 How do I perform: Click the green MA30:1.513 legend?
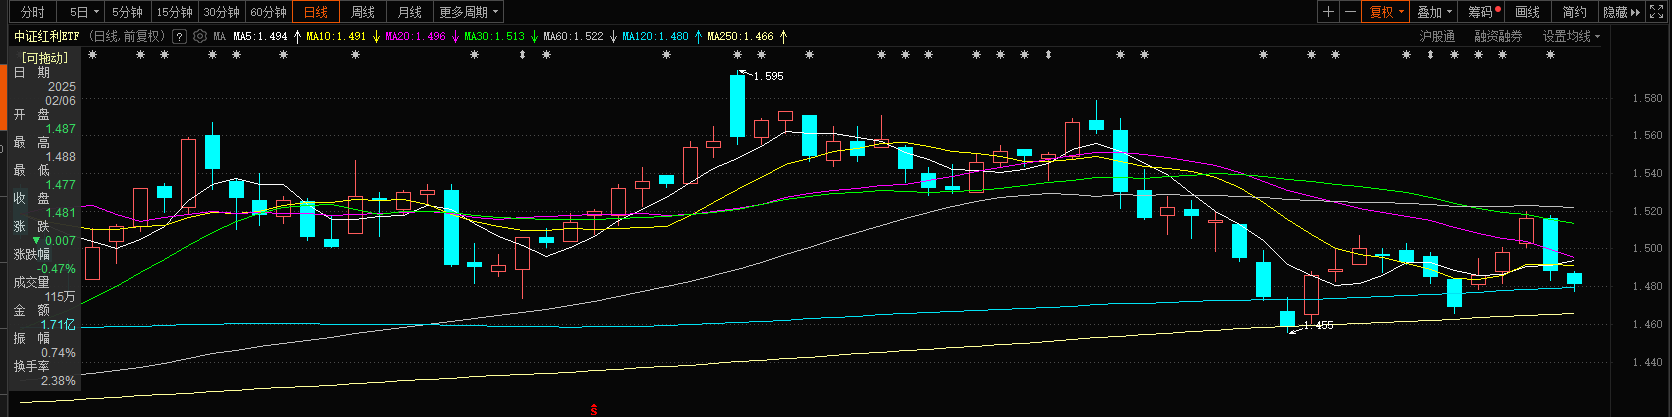(x=494, y=36)
